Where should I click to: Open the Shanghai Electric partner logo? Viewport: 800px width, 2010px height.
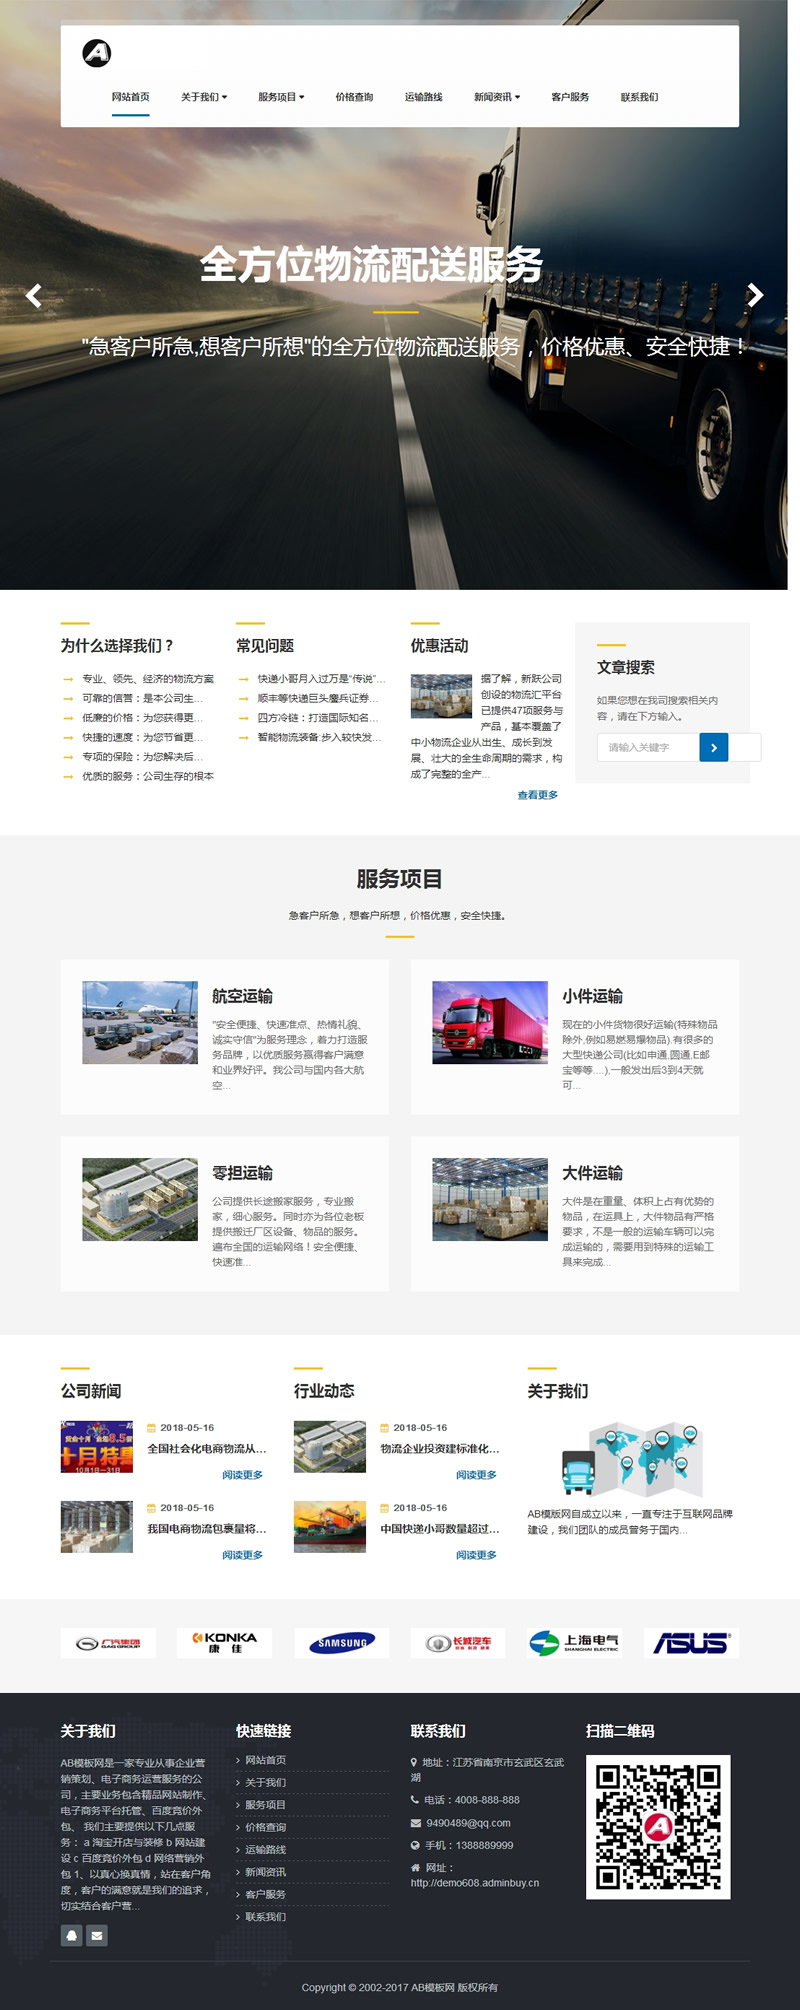tap(575, 1643)
